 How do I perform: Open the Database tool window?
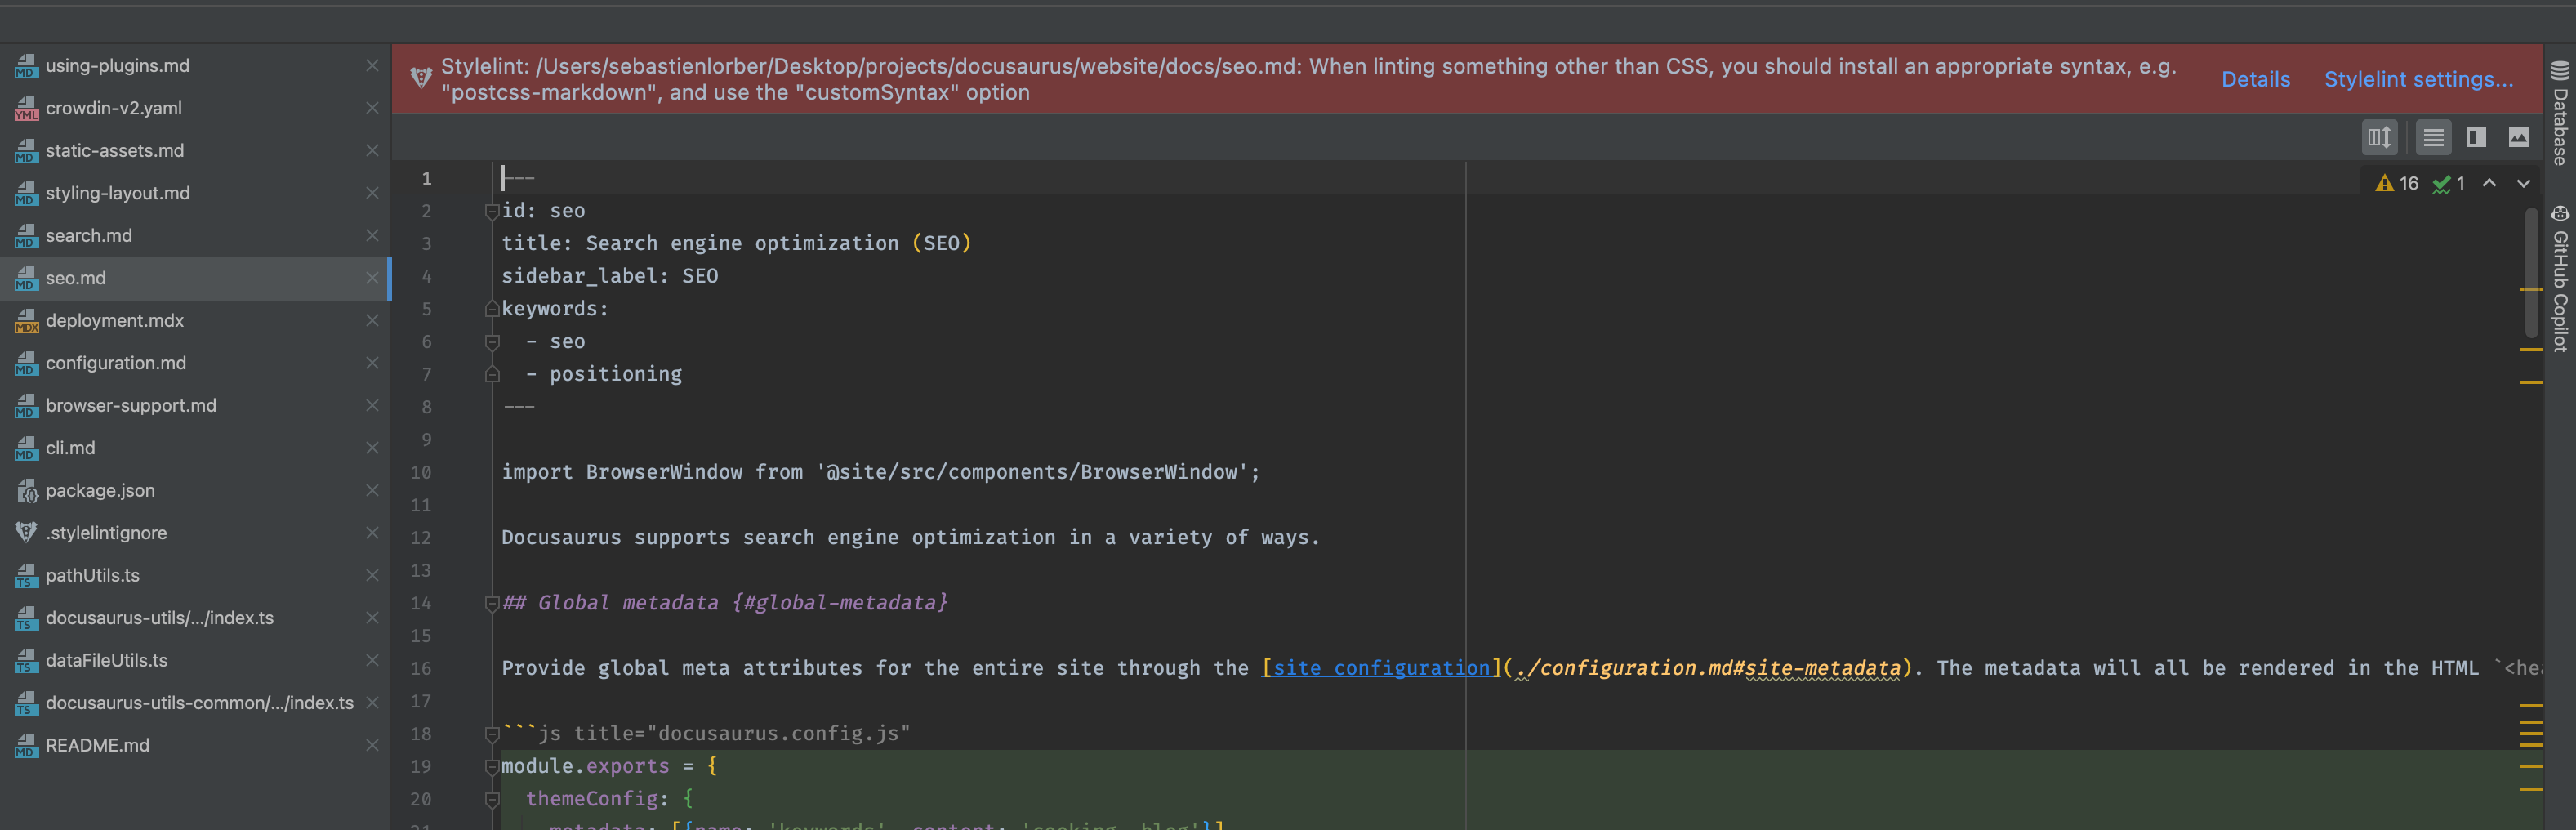pyautogui.click(x=2559, y=112)
